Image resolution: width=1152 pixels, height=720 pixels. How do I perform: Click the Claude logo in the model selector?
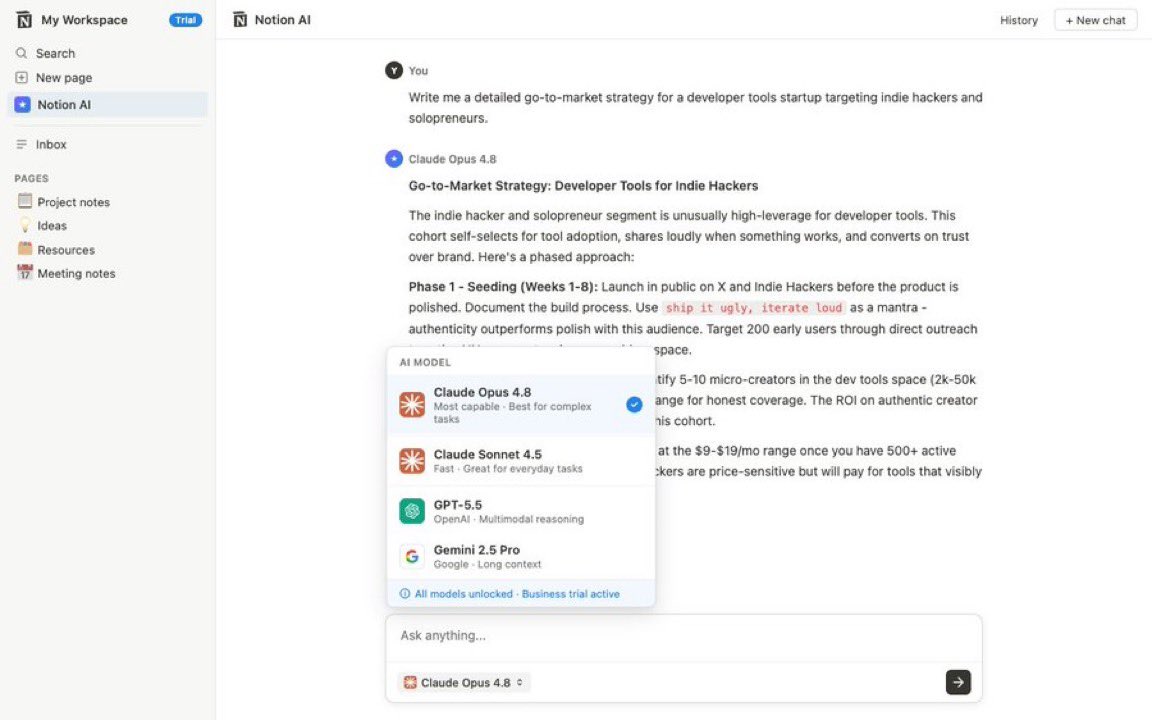410,683
